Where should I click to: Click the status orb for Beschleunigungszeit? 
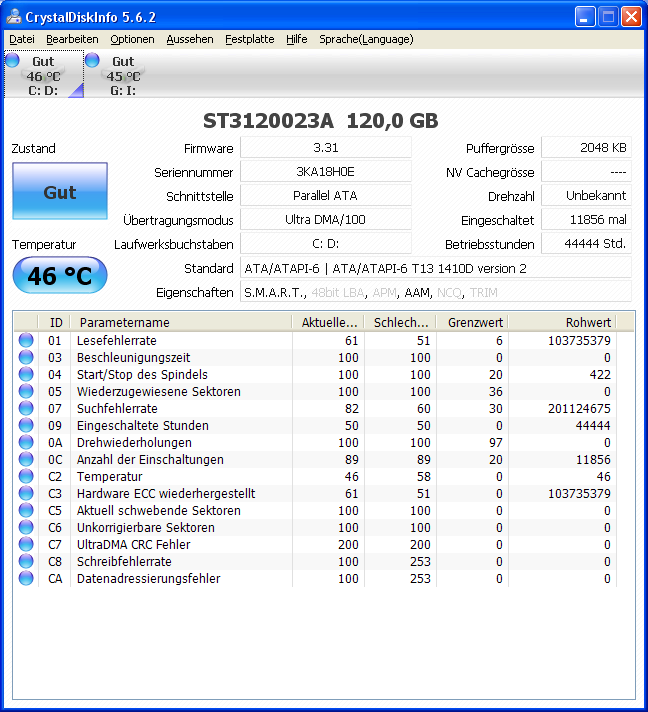(x=26, y=357)
